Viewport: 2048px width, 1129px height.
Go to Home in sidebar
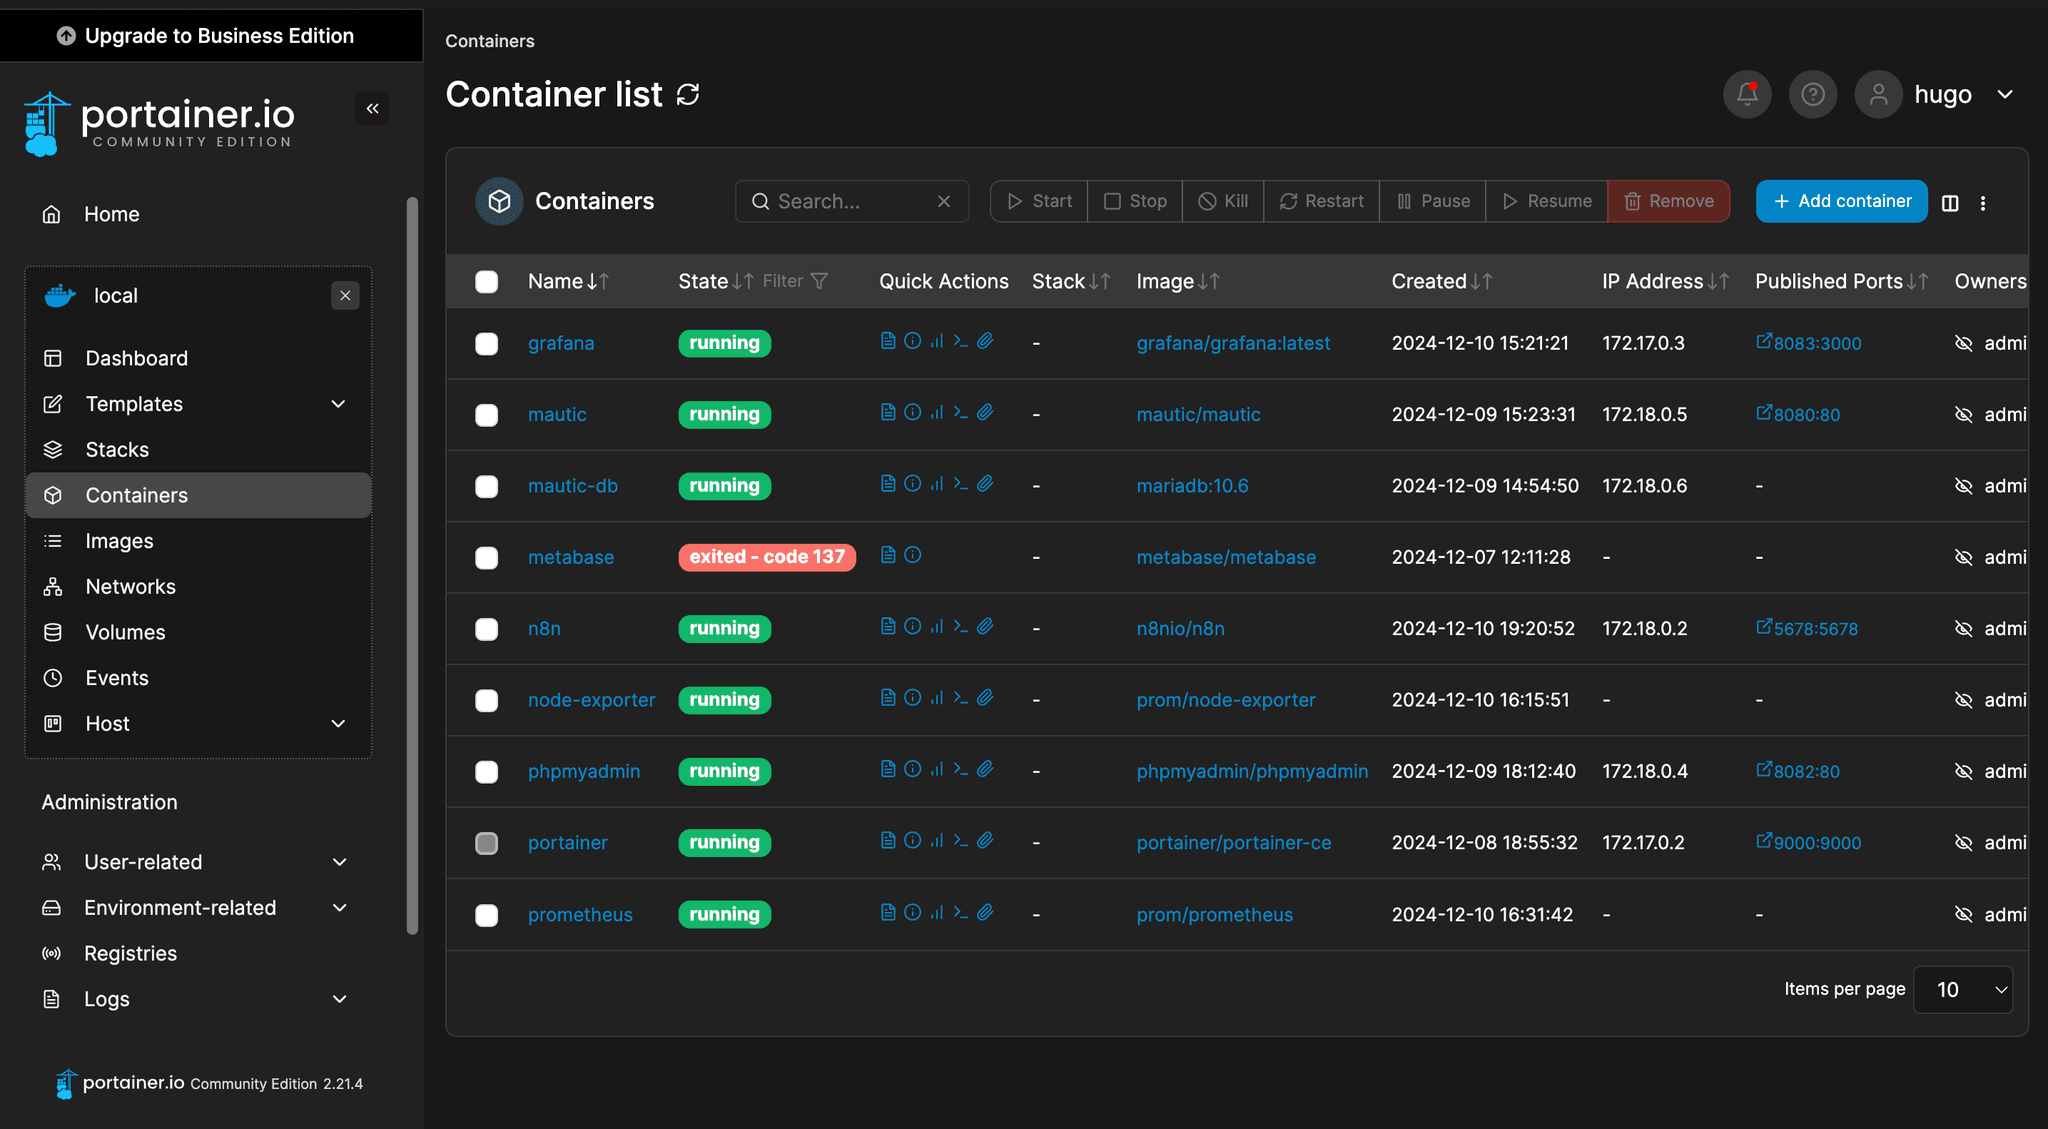coord(112,214)
